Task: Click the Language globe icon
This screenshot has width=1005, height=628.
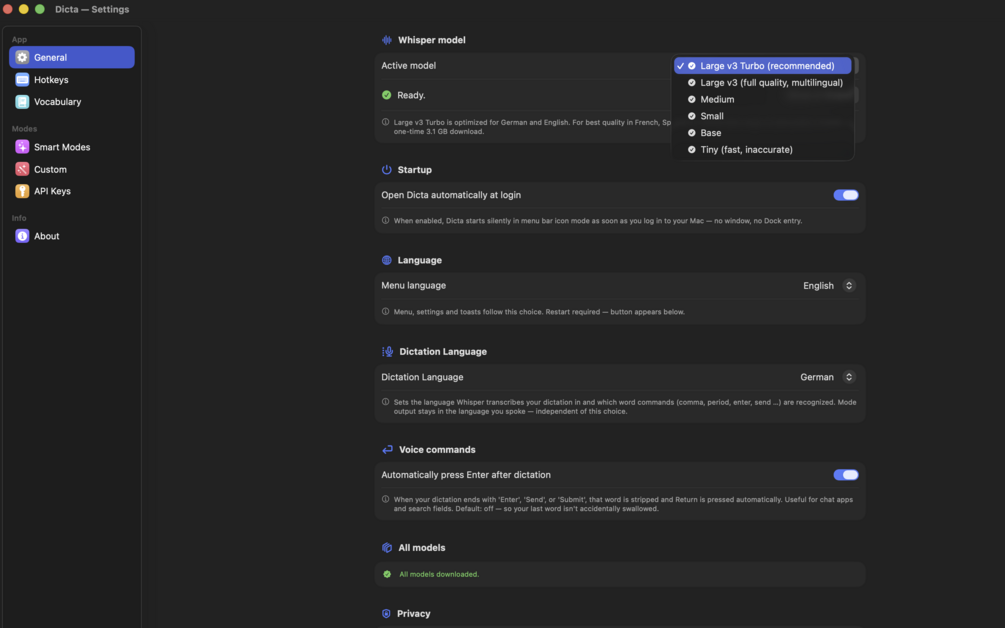Action: pos(386,260)
